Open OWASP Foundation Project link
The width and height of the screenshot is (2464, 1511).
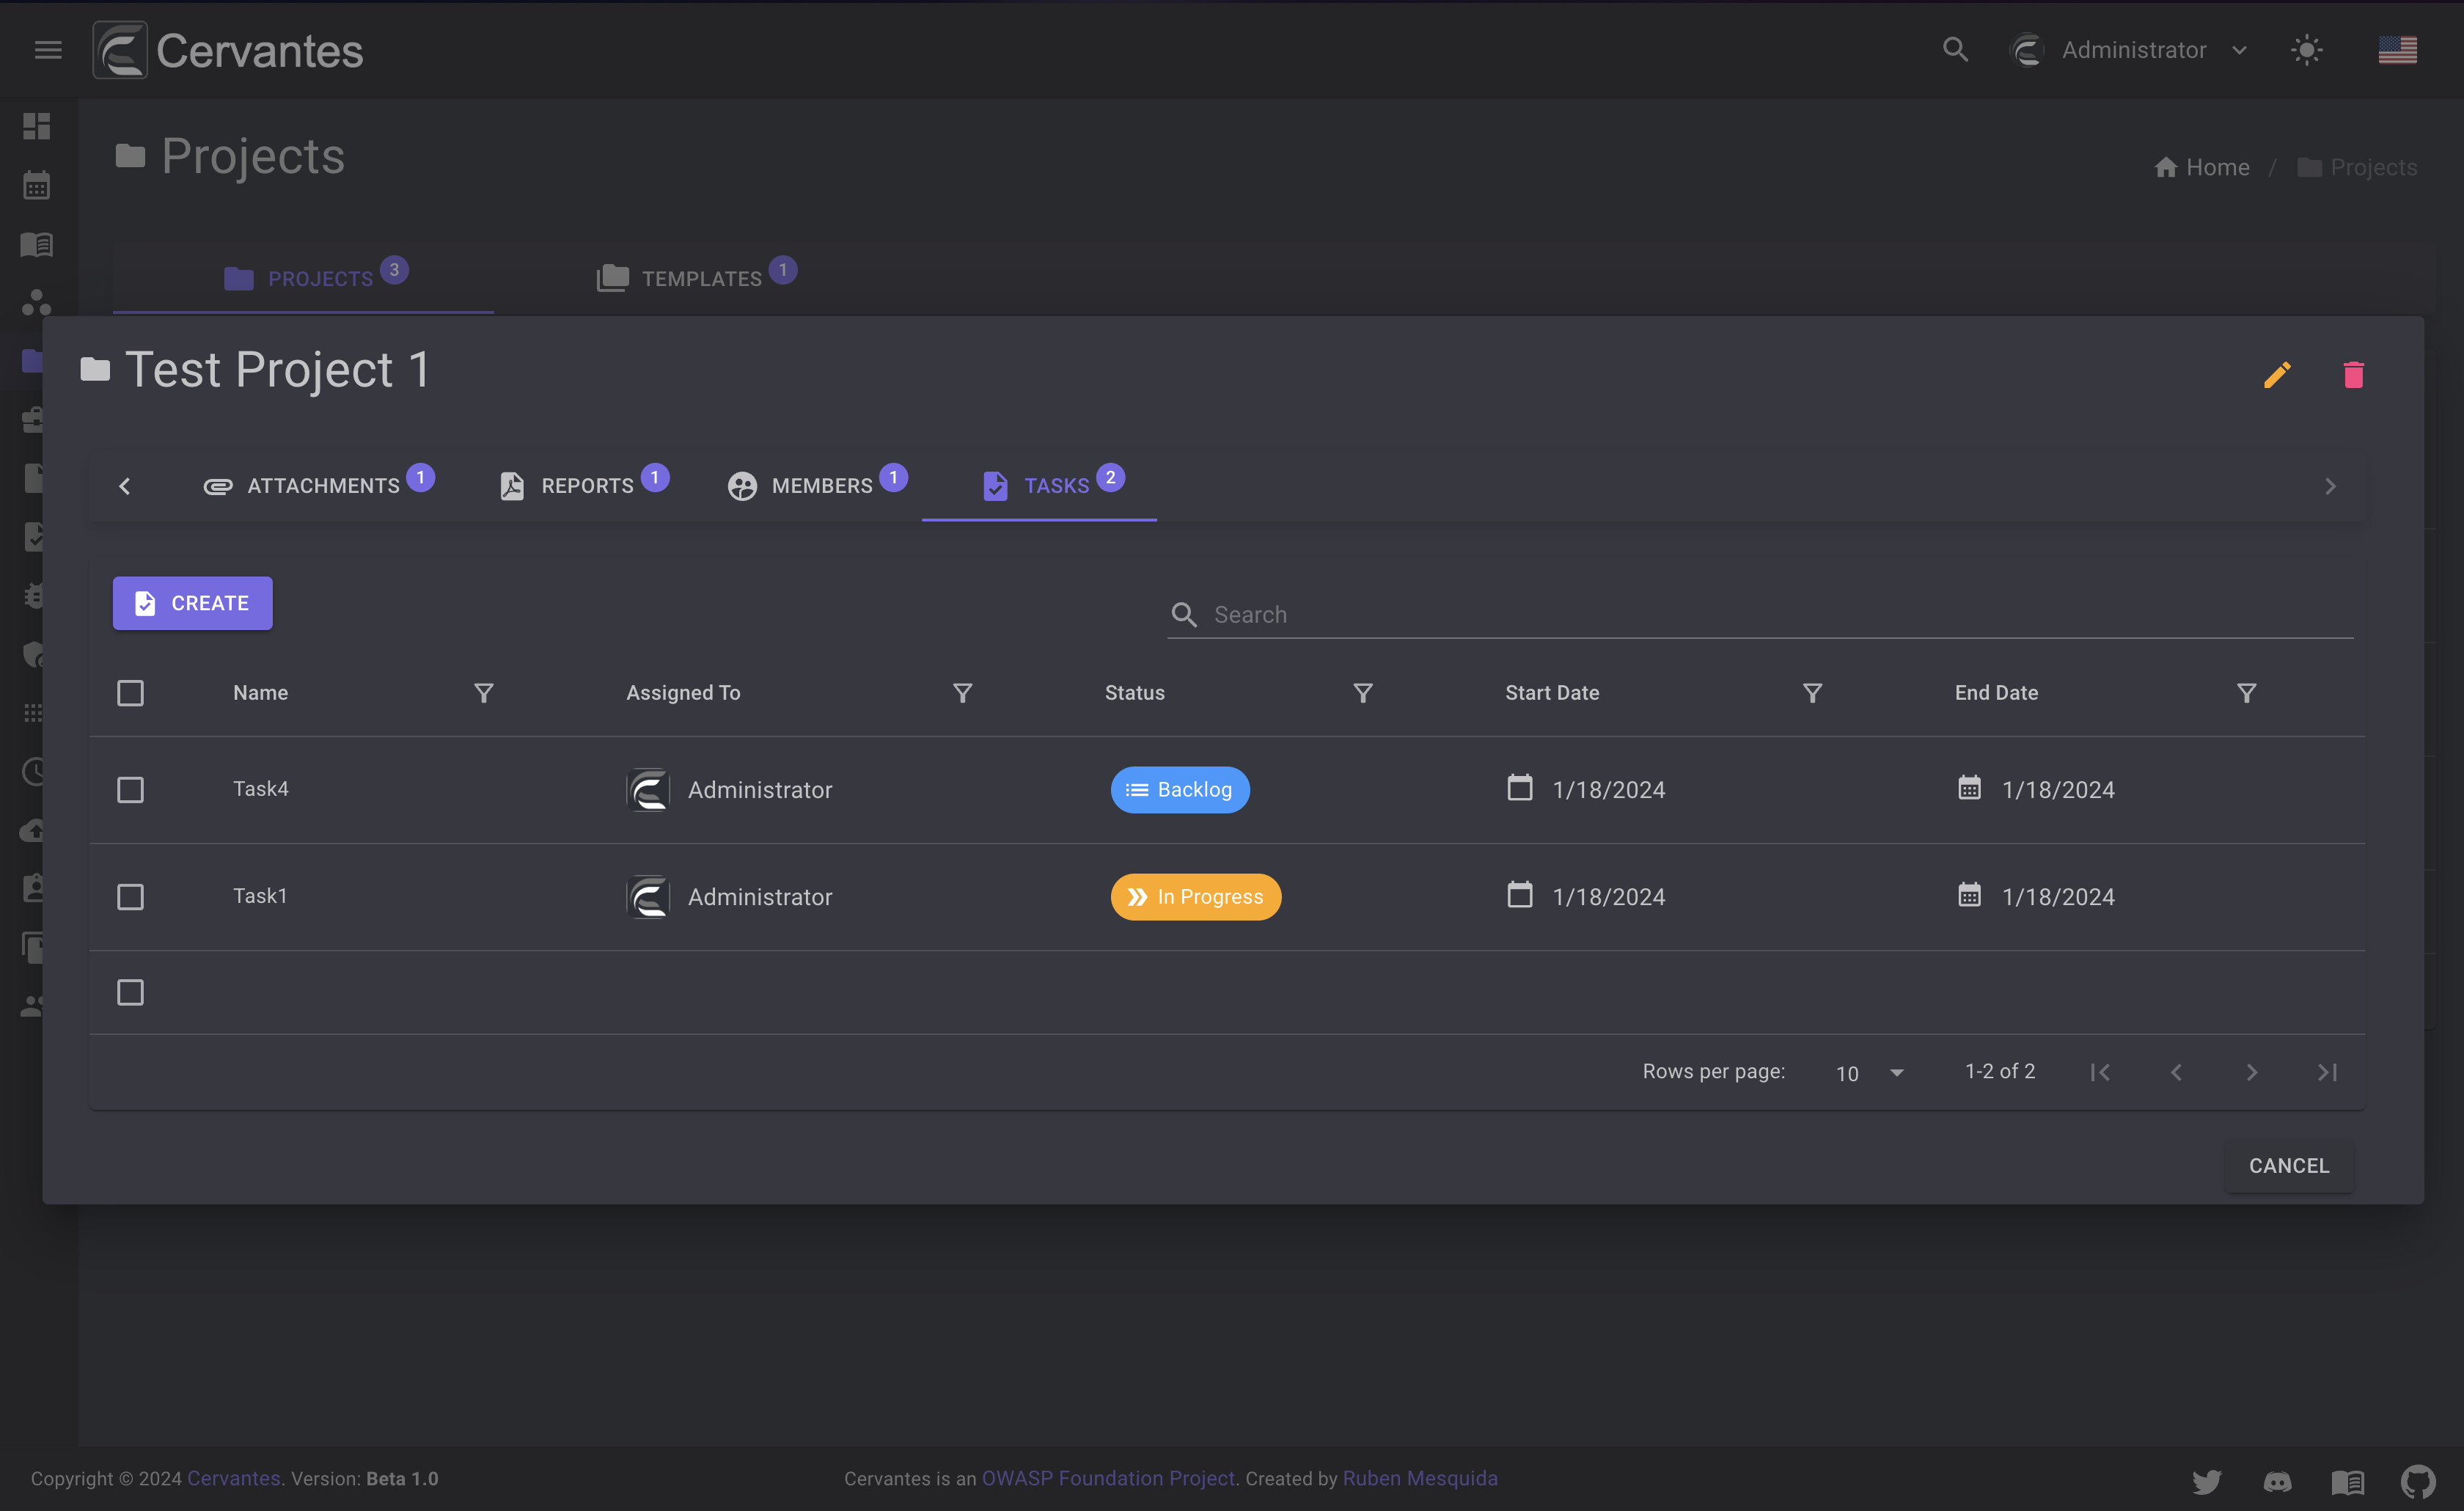(x=1108, y=1479)
